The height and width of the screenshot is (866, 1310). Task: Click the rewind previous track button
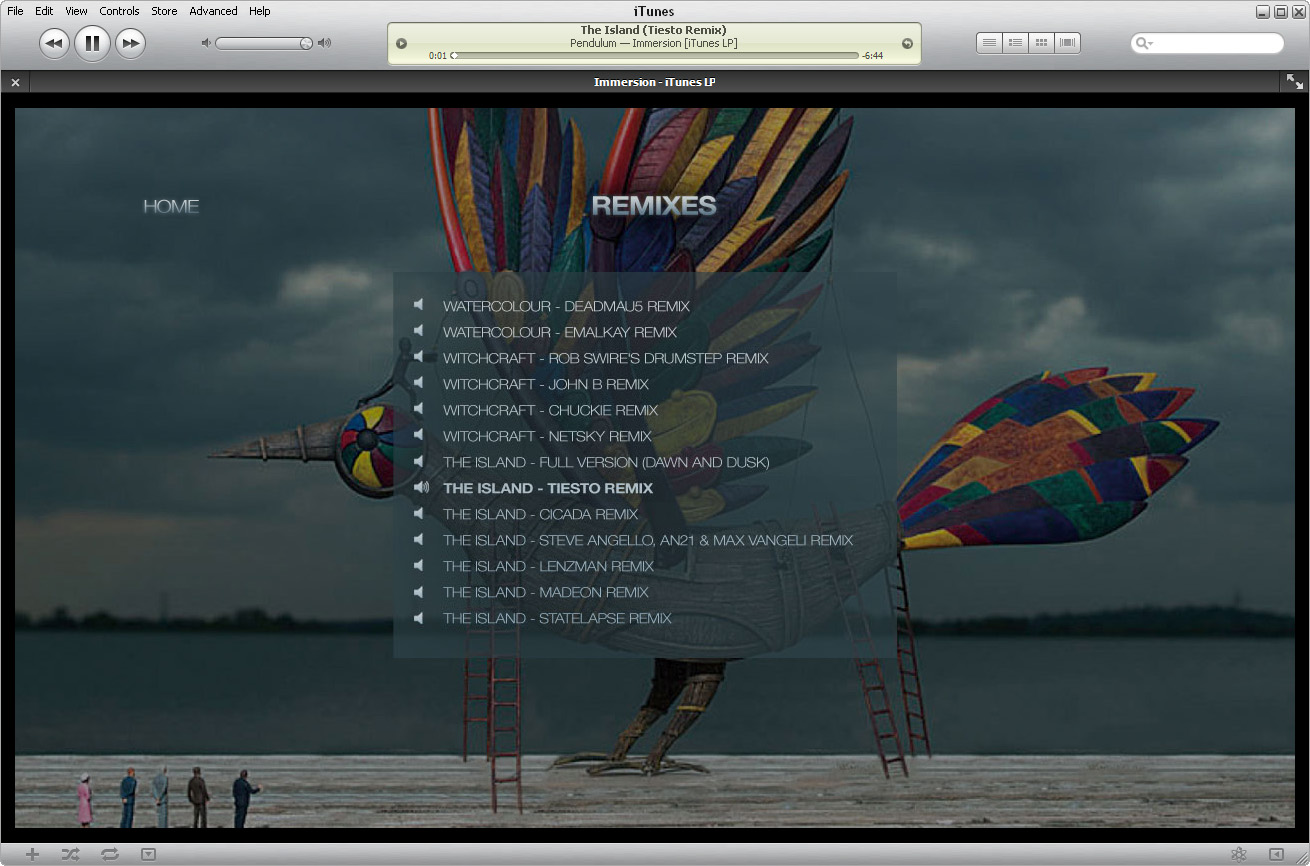pos(54,43)
